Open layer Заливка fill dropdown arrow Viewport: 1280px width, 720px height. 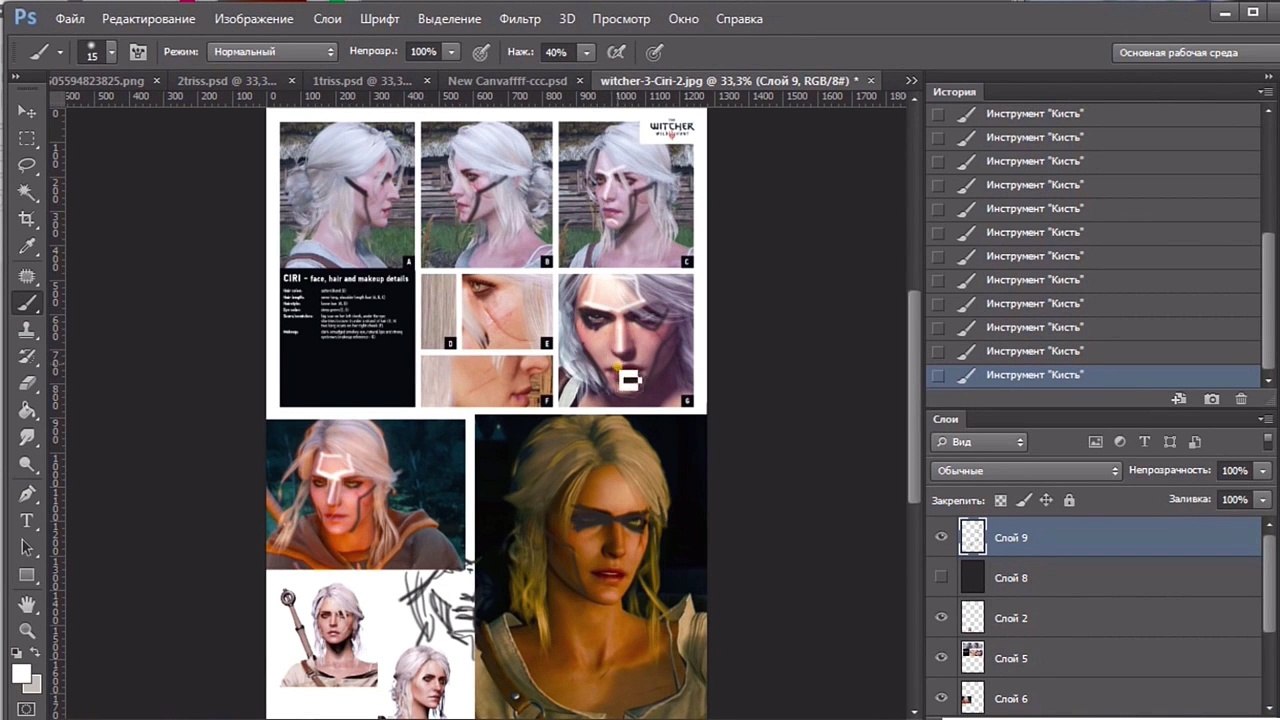coord(1263,499)
